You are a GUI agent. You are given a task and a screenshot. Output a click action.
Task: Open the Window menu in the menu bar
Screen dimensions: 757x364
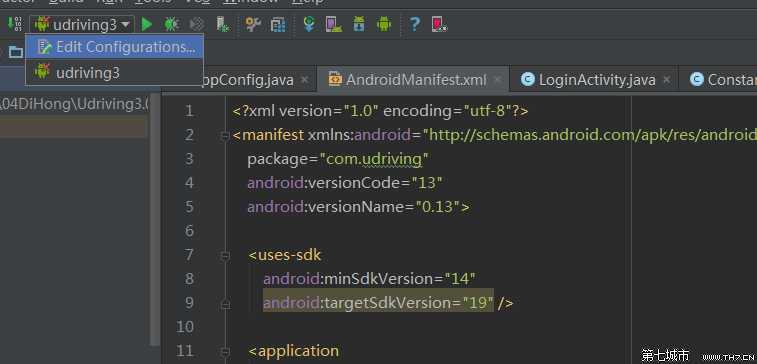pyautogui.click(x=251, y=2)
